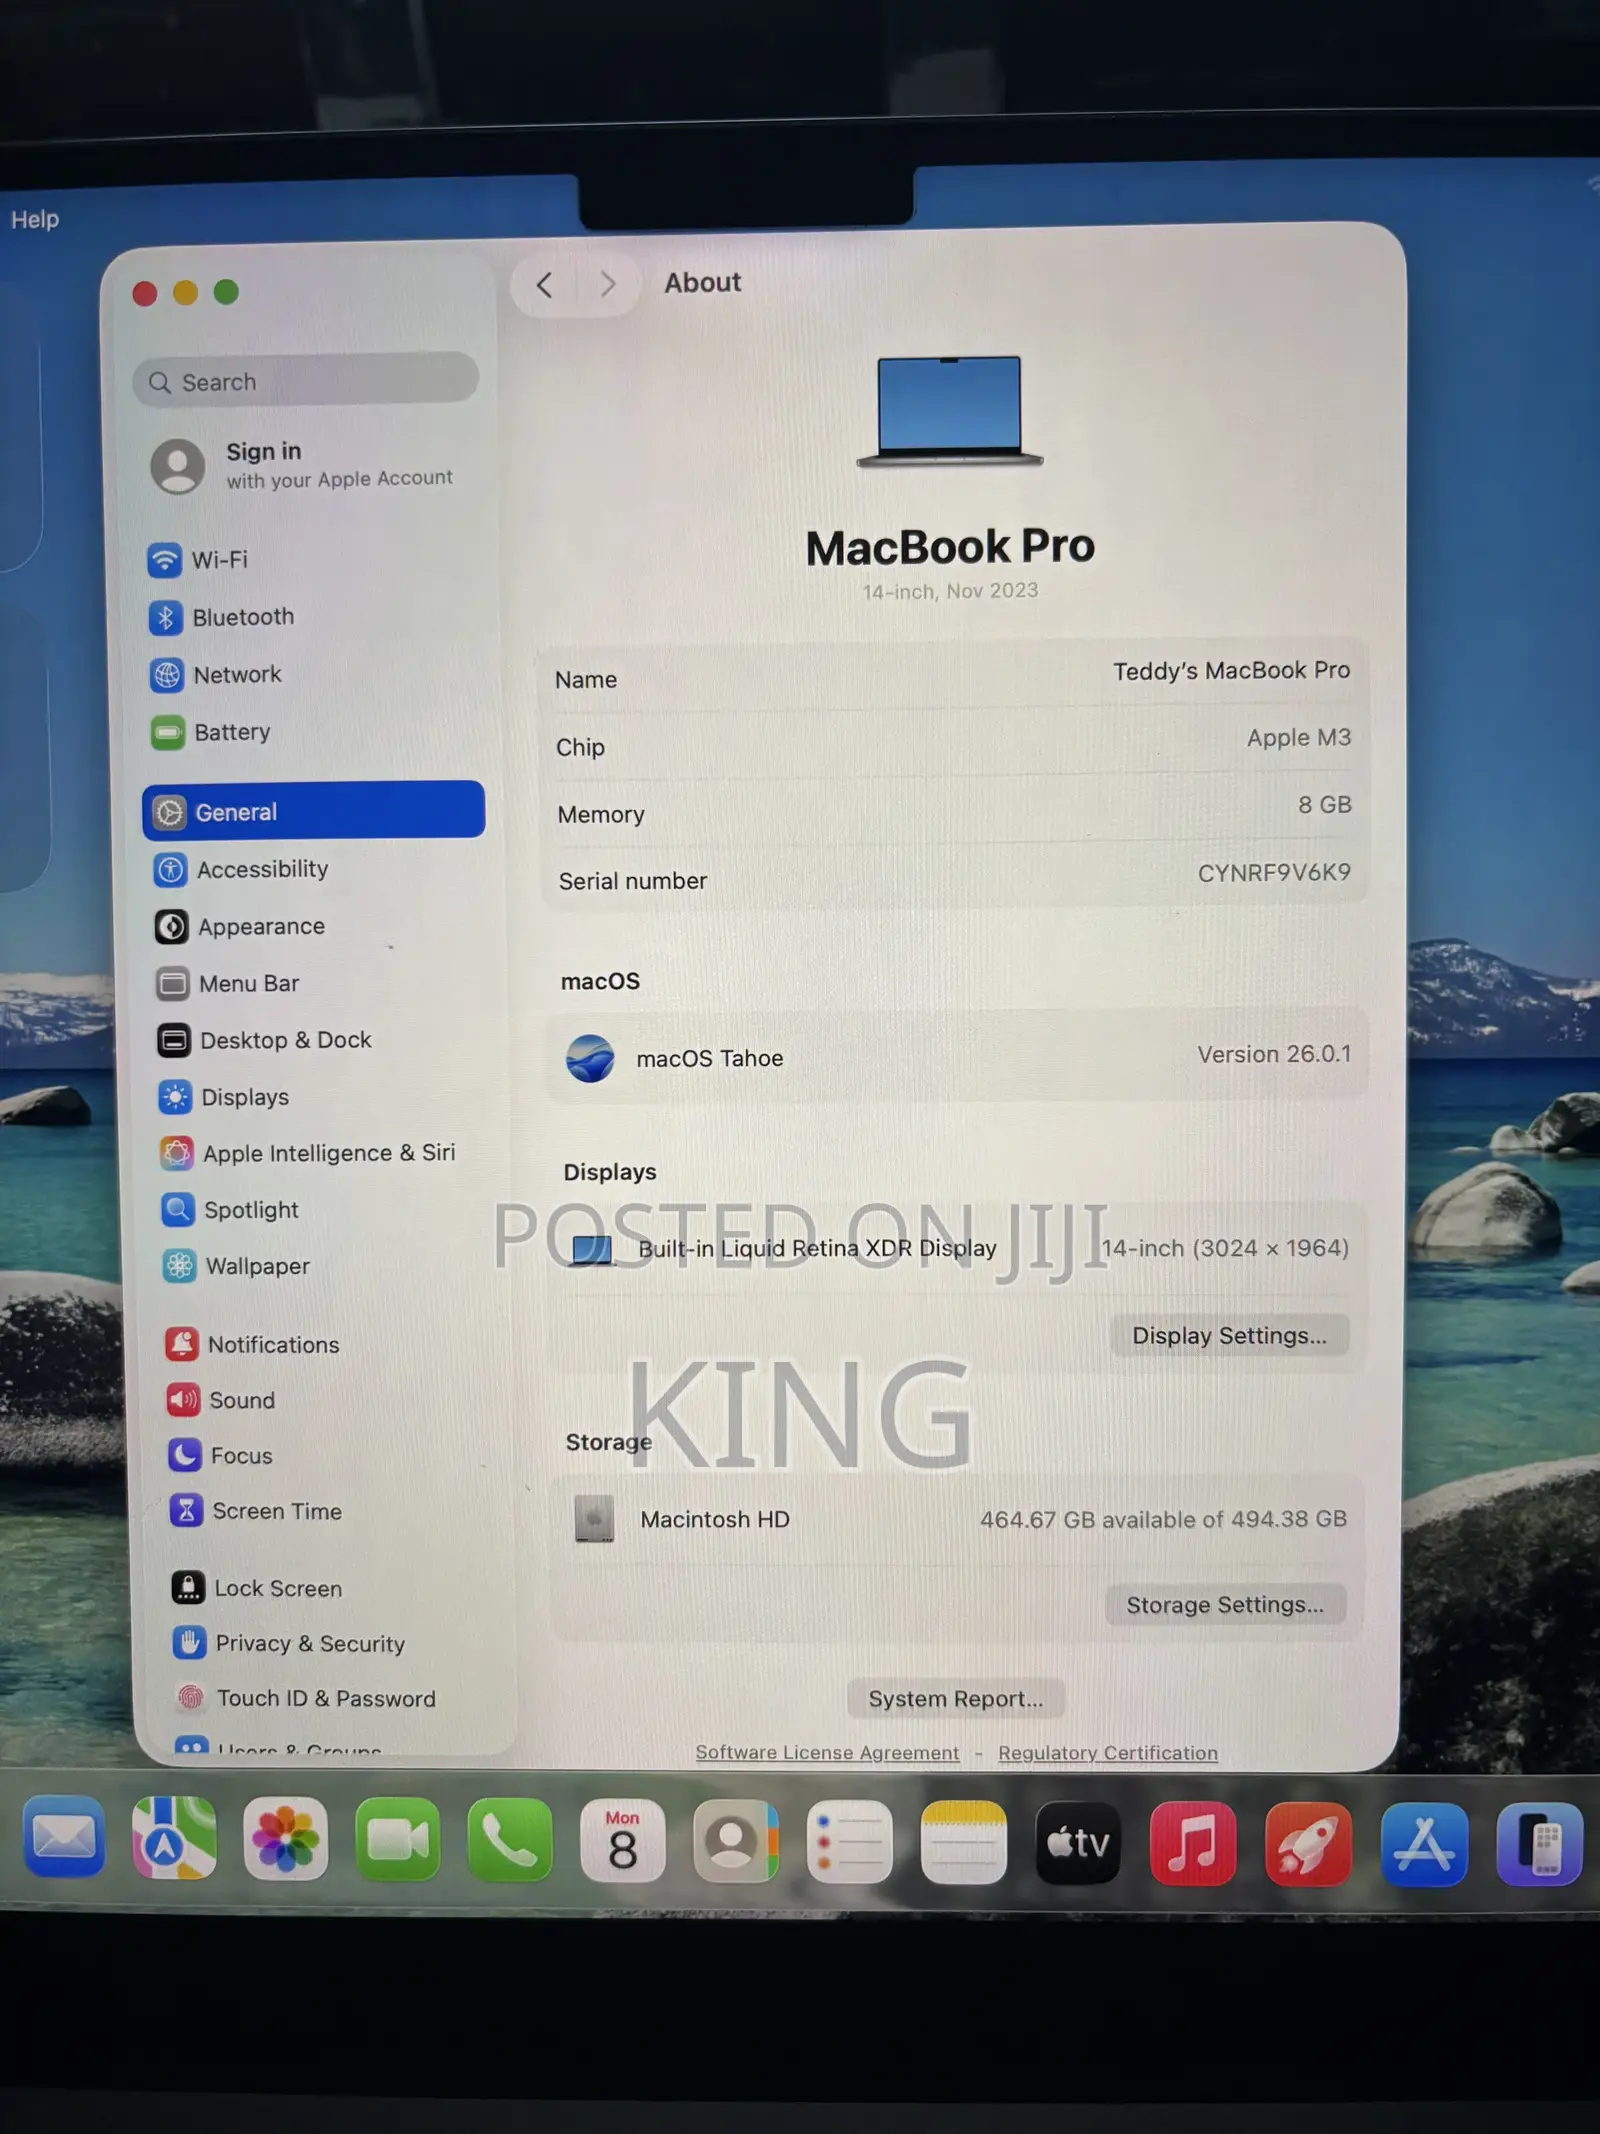Click the MacBook Pro laptop image
This screenshot has height=2134, width=1600.
(x=950, y=411)
